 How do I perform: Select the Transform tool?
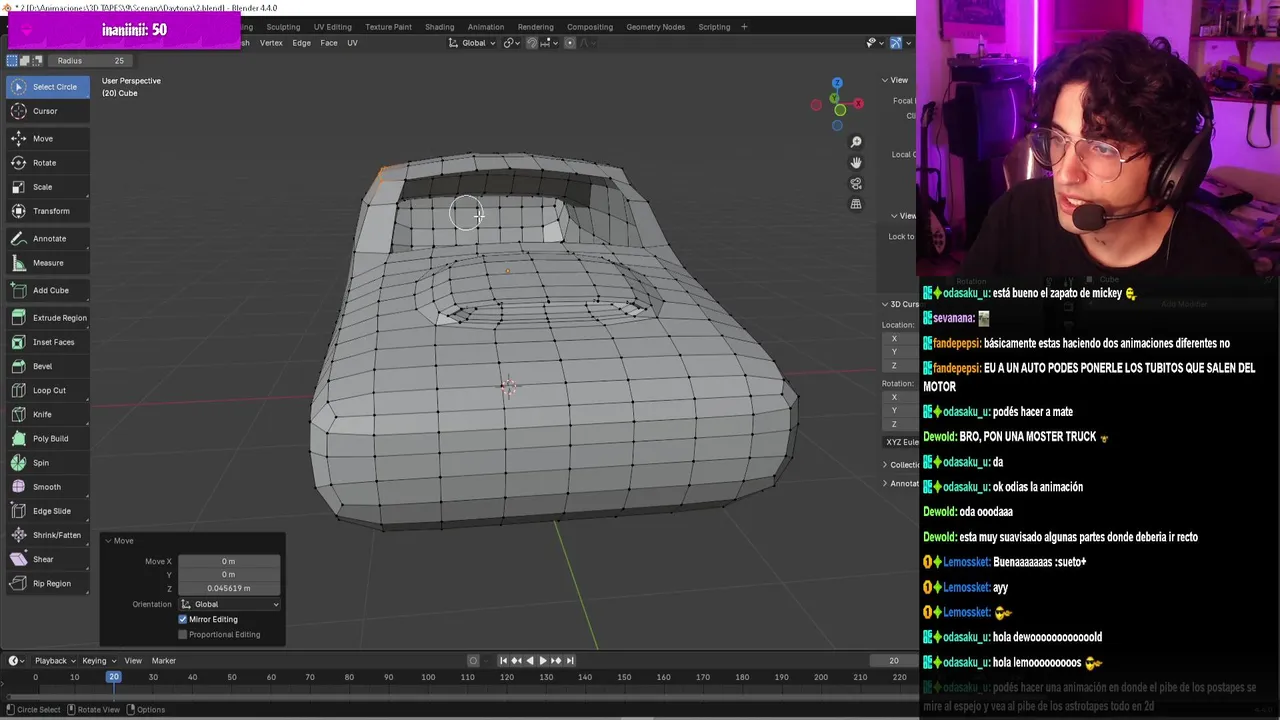[x=47, y=211]
